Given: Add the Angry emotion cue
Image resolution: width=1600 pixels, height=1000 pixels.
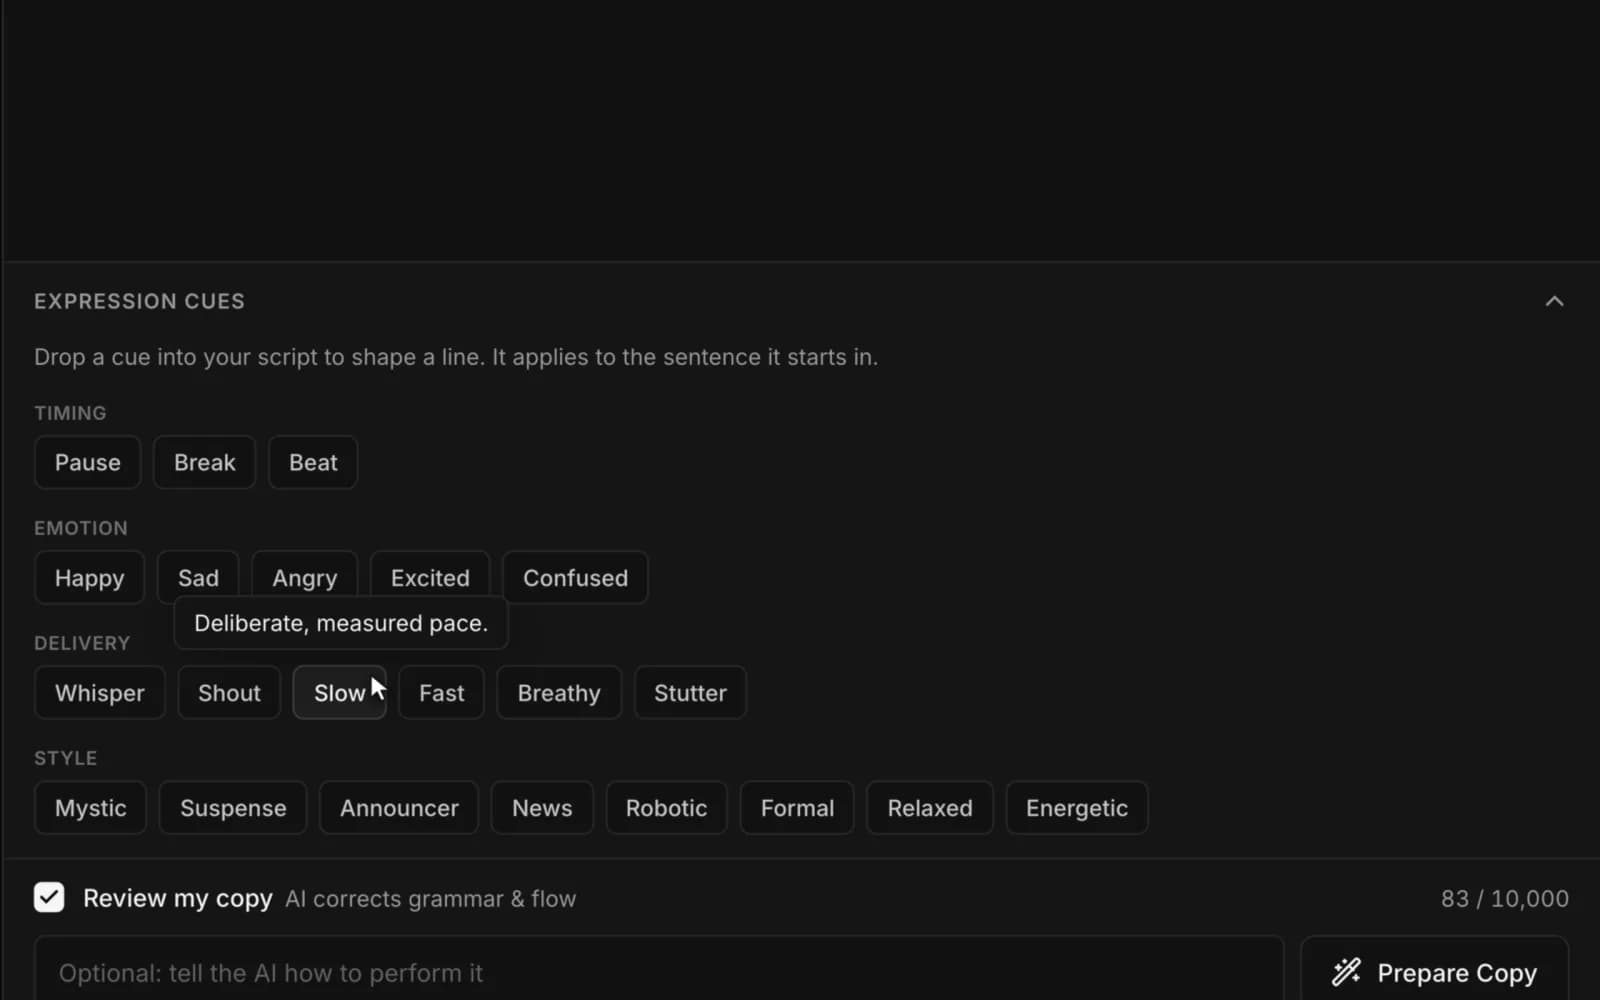Looking at the screenshot, I should (304, 578).
